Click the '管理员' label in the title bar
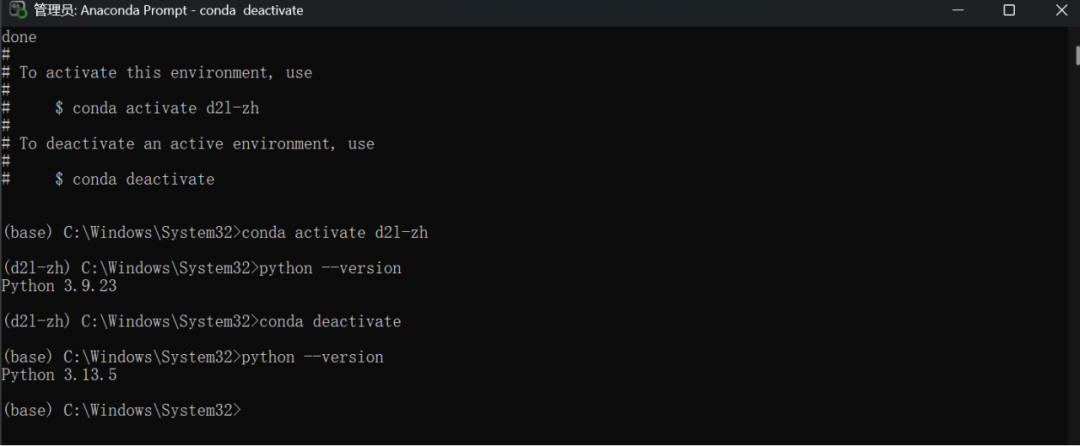 (54, 11)
